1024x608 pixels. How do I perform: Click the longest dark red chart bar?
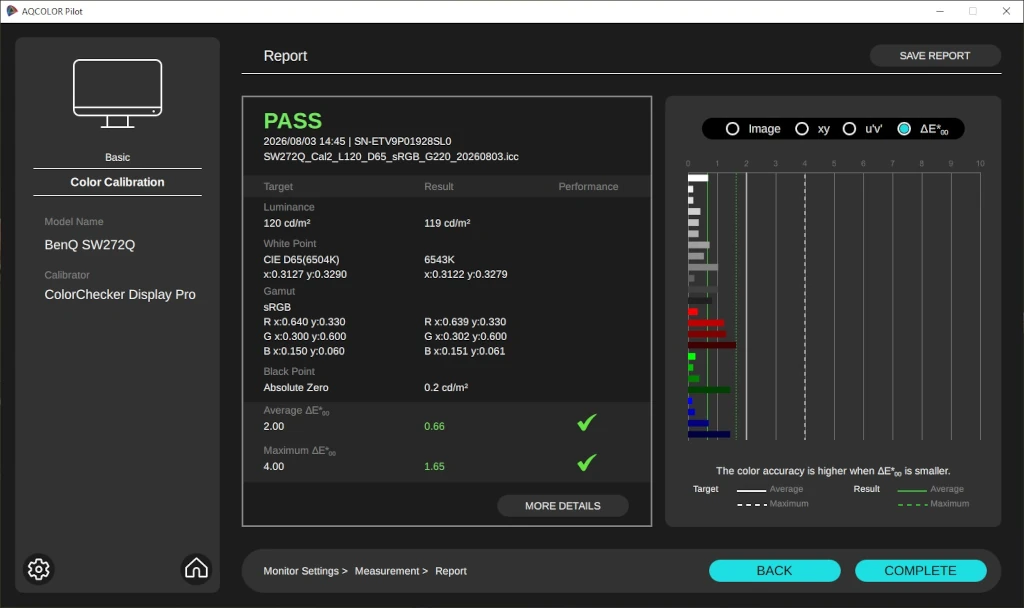712,345
